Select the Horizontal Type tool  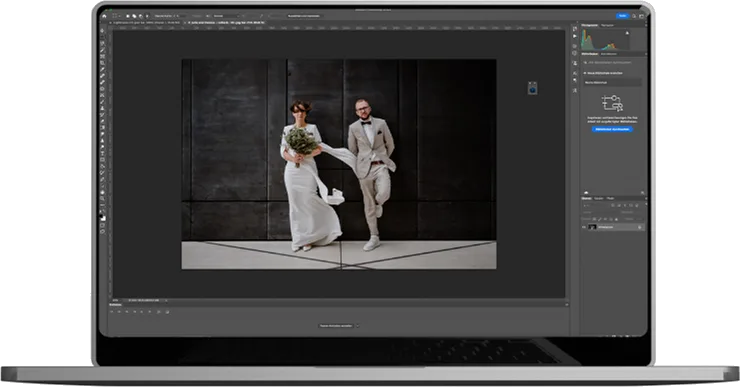point(102,152)
